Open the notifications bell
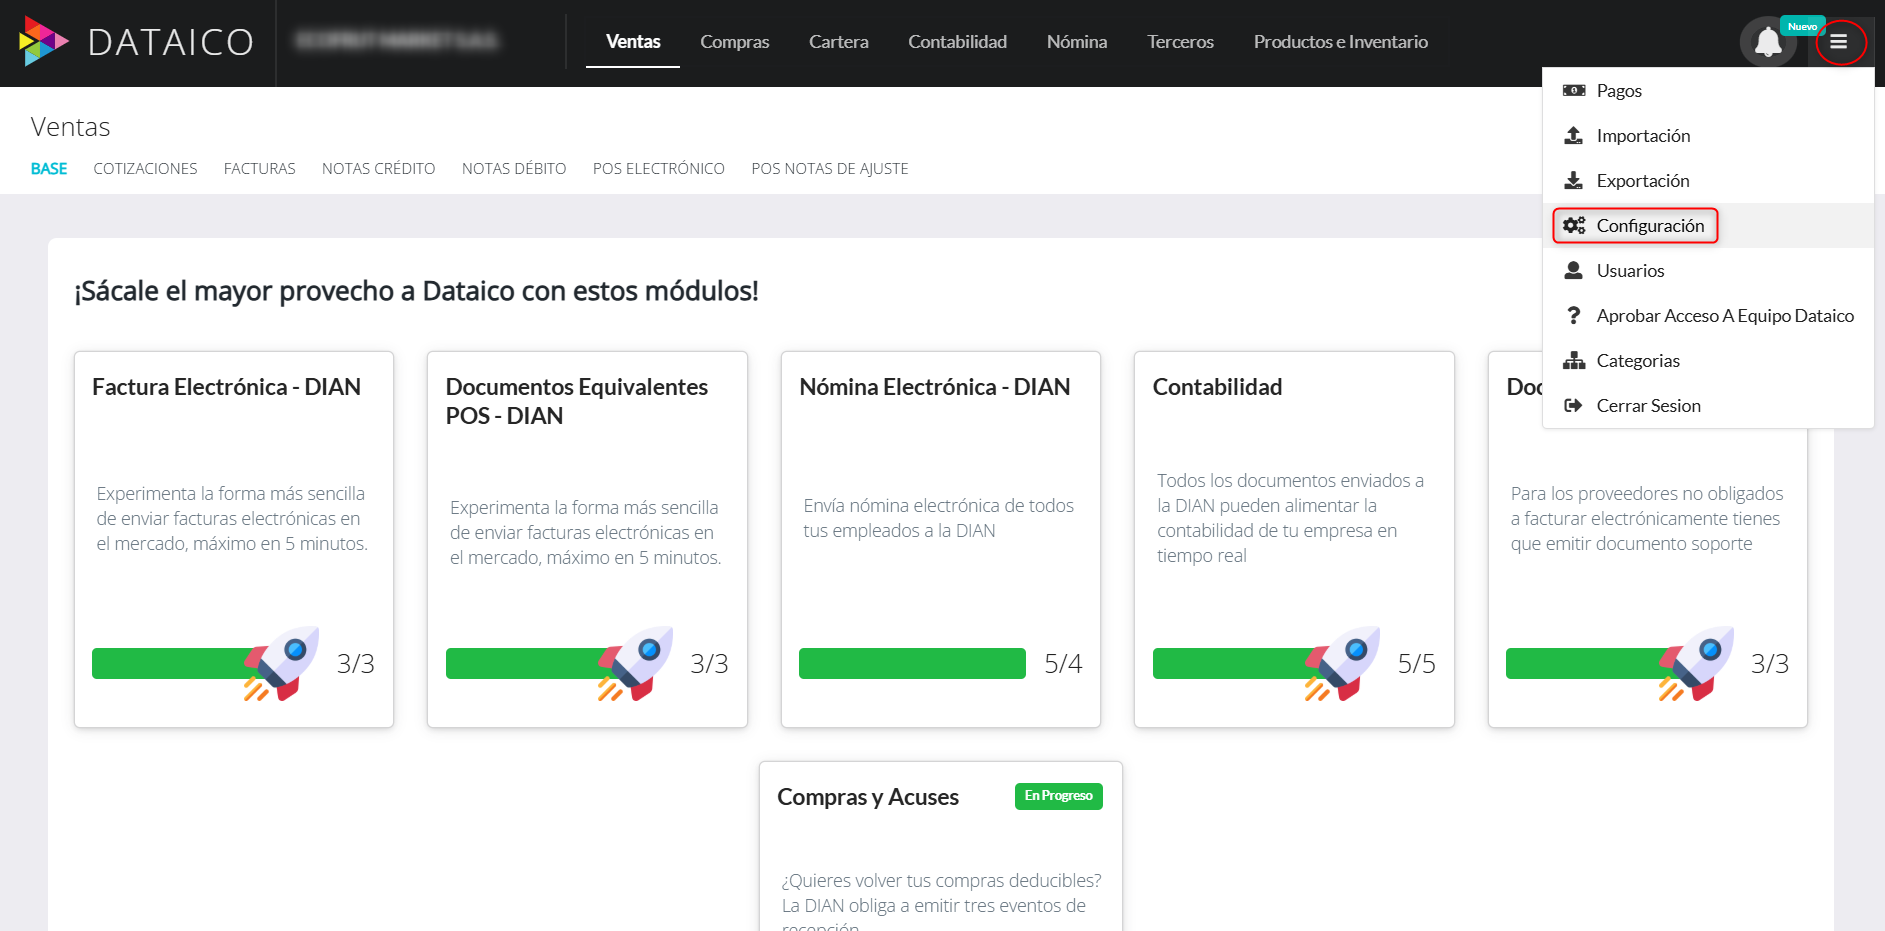Viewport: 1885px width, 931px height. pos(1768,42)
